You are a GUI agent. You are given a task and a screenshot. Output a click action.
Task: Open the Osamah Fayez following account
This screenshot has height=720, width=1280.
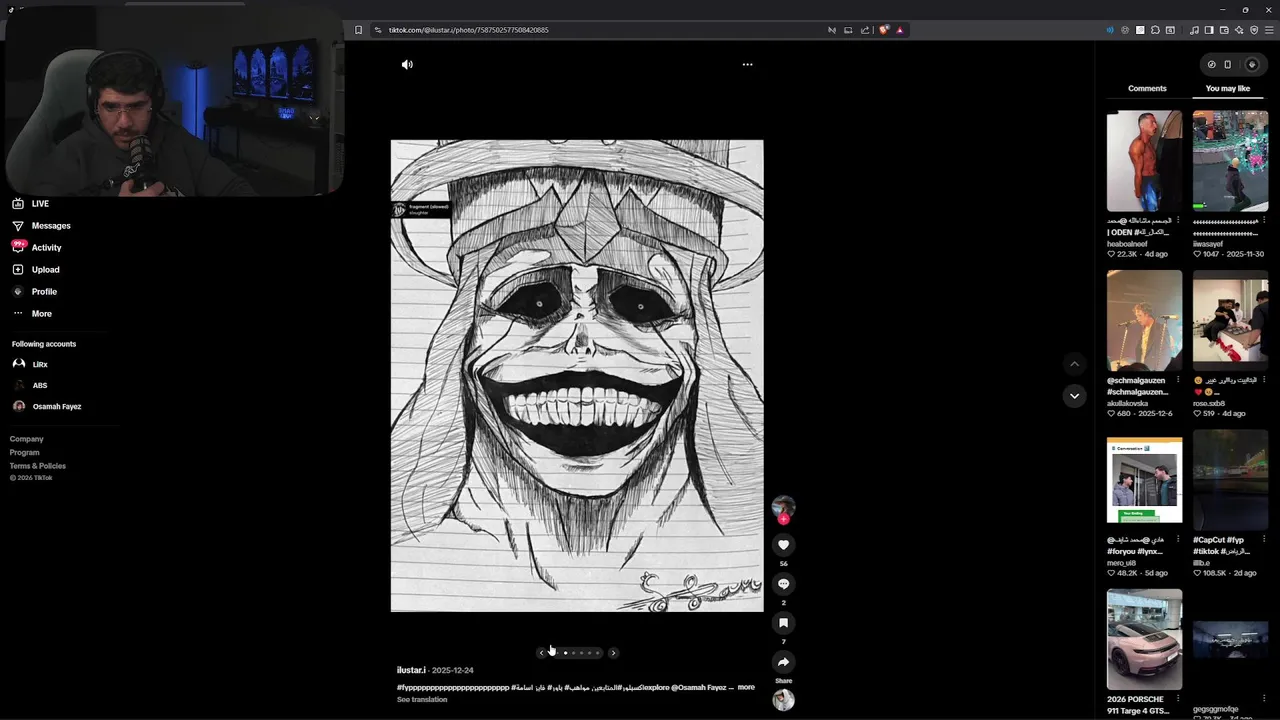coord(47,406)
